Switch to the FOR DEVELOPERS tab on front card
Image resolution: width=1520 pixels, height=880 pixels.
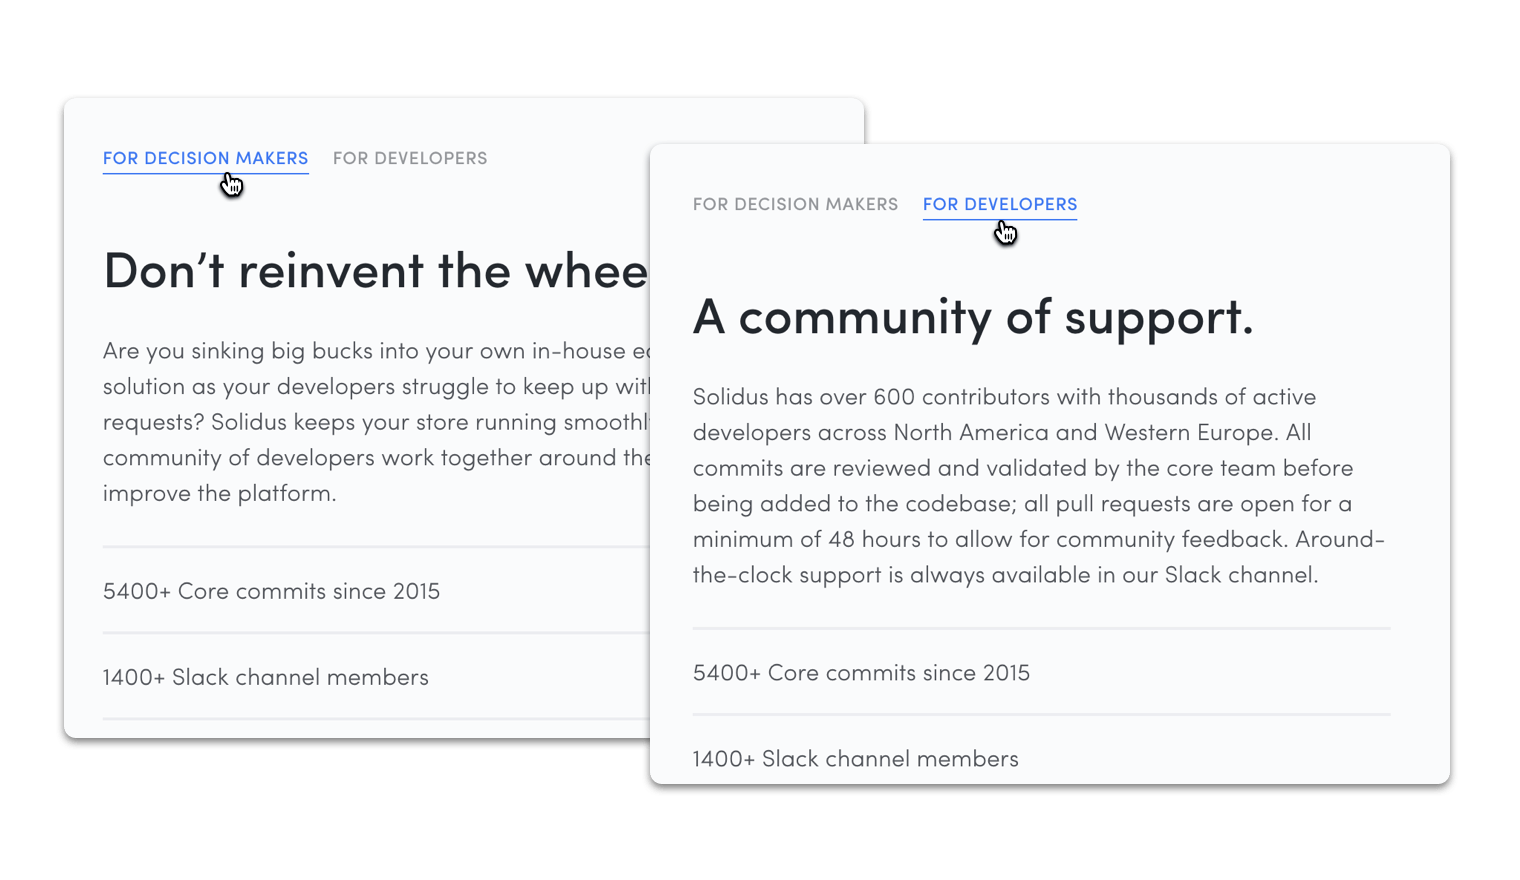click(x=1000, y=204)
